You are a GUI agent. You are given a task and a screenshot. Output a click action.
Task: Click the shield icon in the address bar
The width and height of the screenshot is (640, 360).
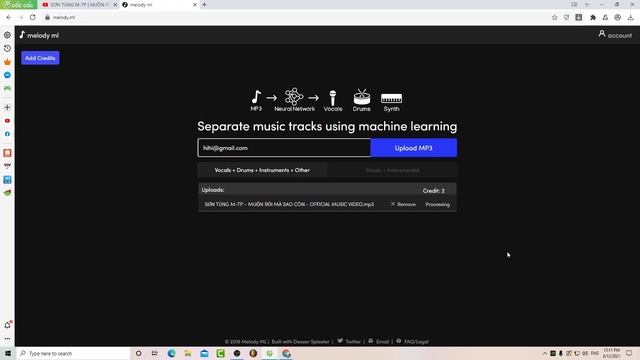567,18
